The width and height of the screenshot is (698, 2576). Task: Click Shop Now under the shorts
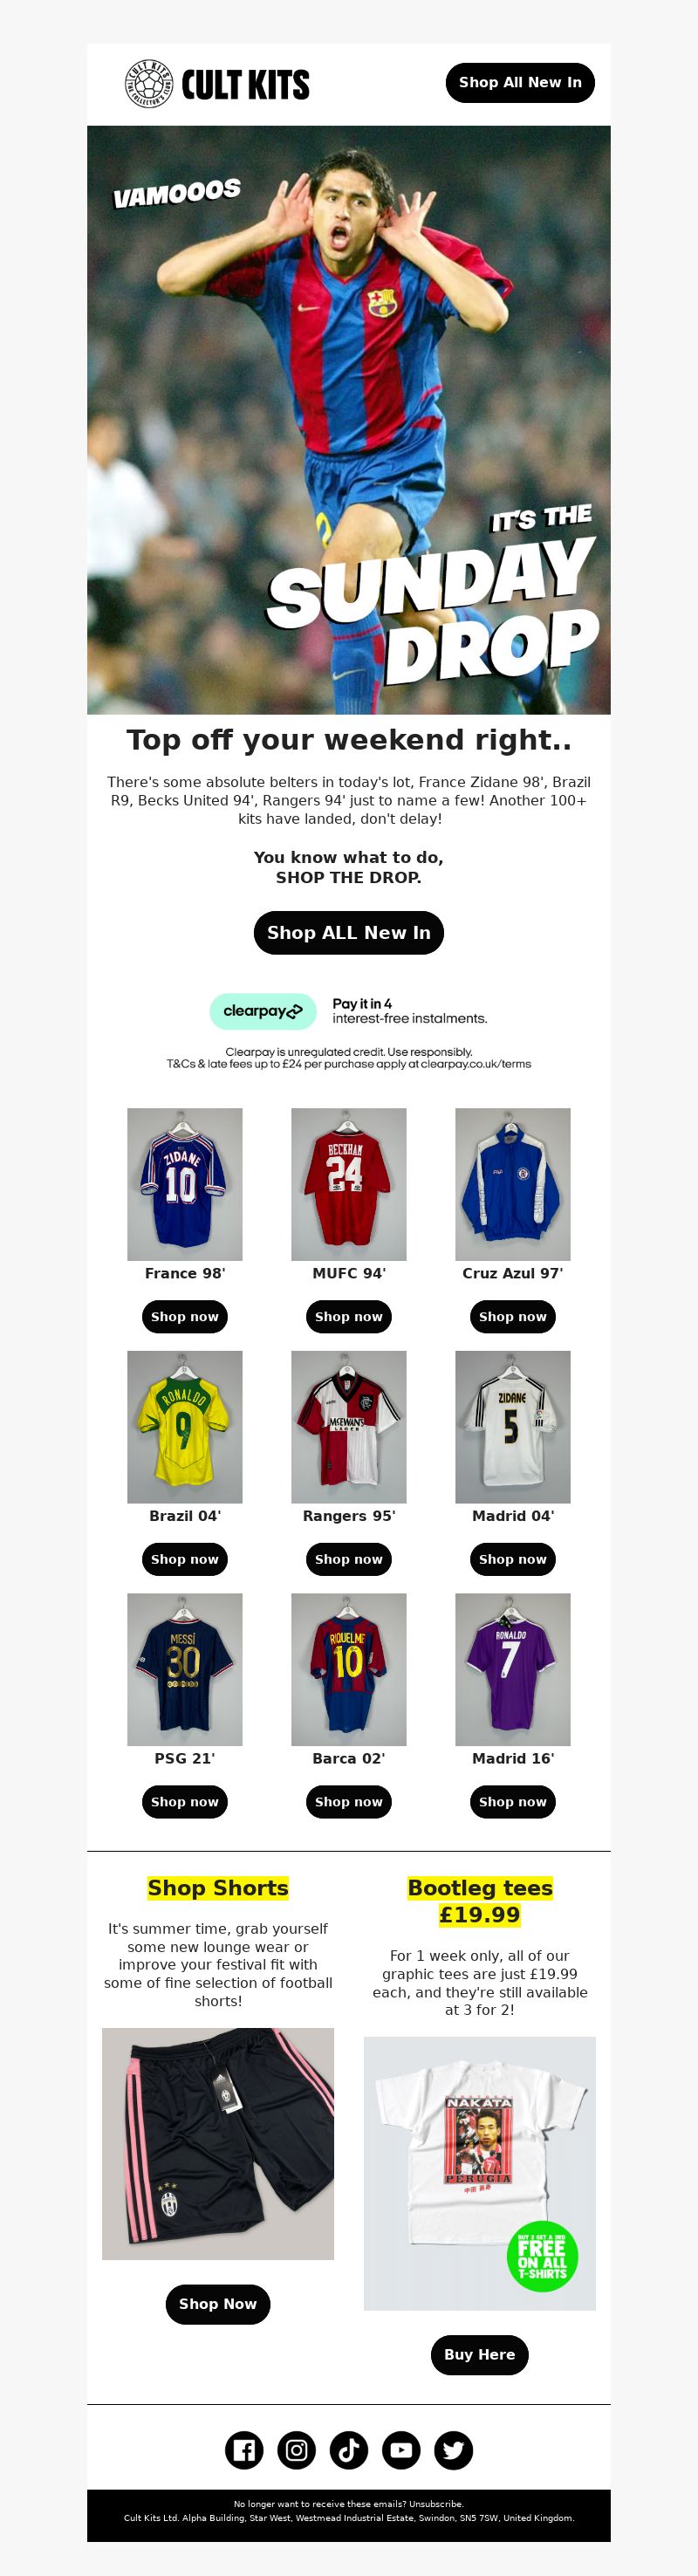coord(218,2304)
